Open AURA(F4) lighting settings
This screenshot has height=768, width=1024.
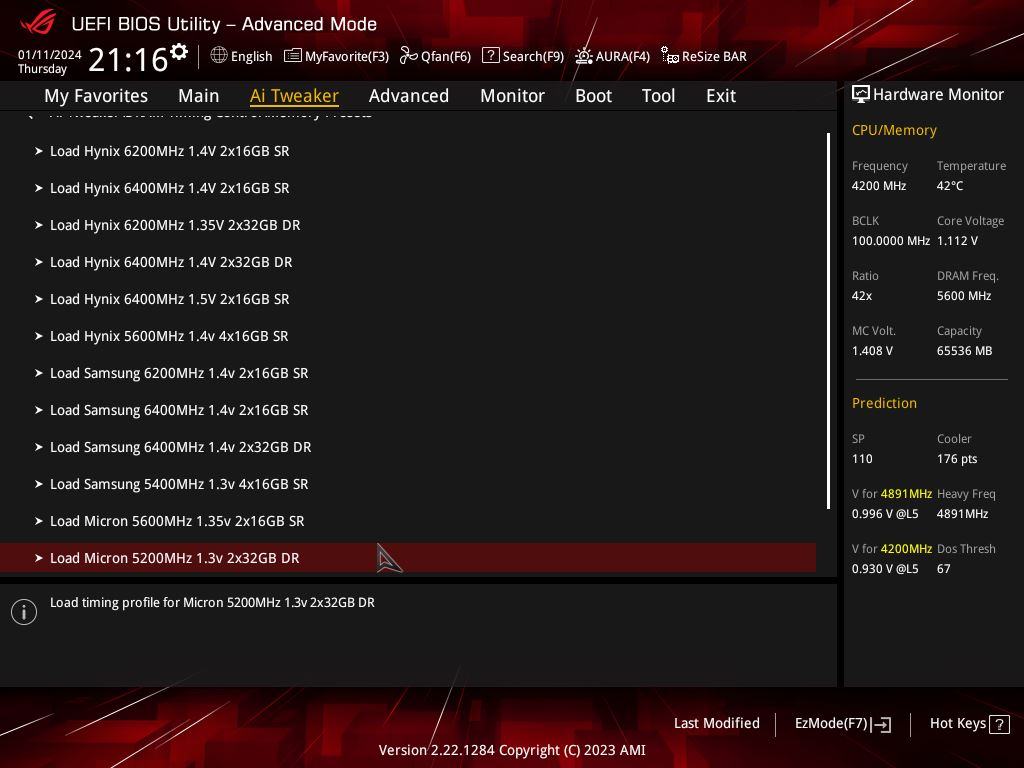tap(622, 56)
